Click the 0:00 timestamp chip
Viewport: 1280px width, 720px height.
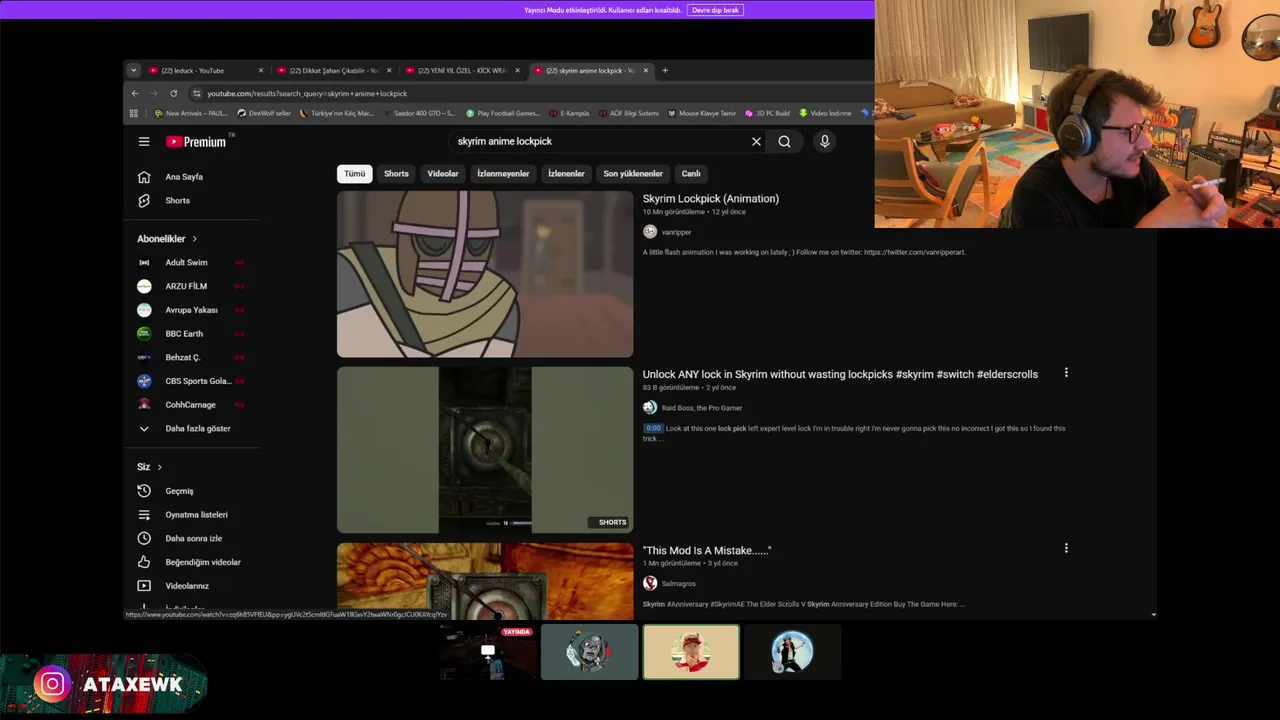[x=653, y=428]
